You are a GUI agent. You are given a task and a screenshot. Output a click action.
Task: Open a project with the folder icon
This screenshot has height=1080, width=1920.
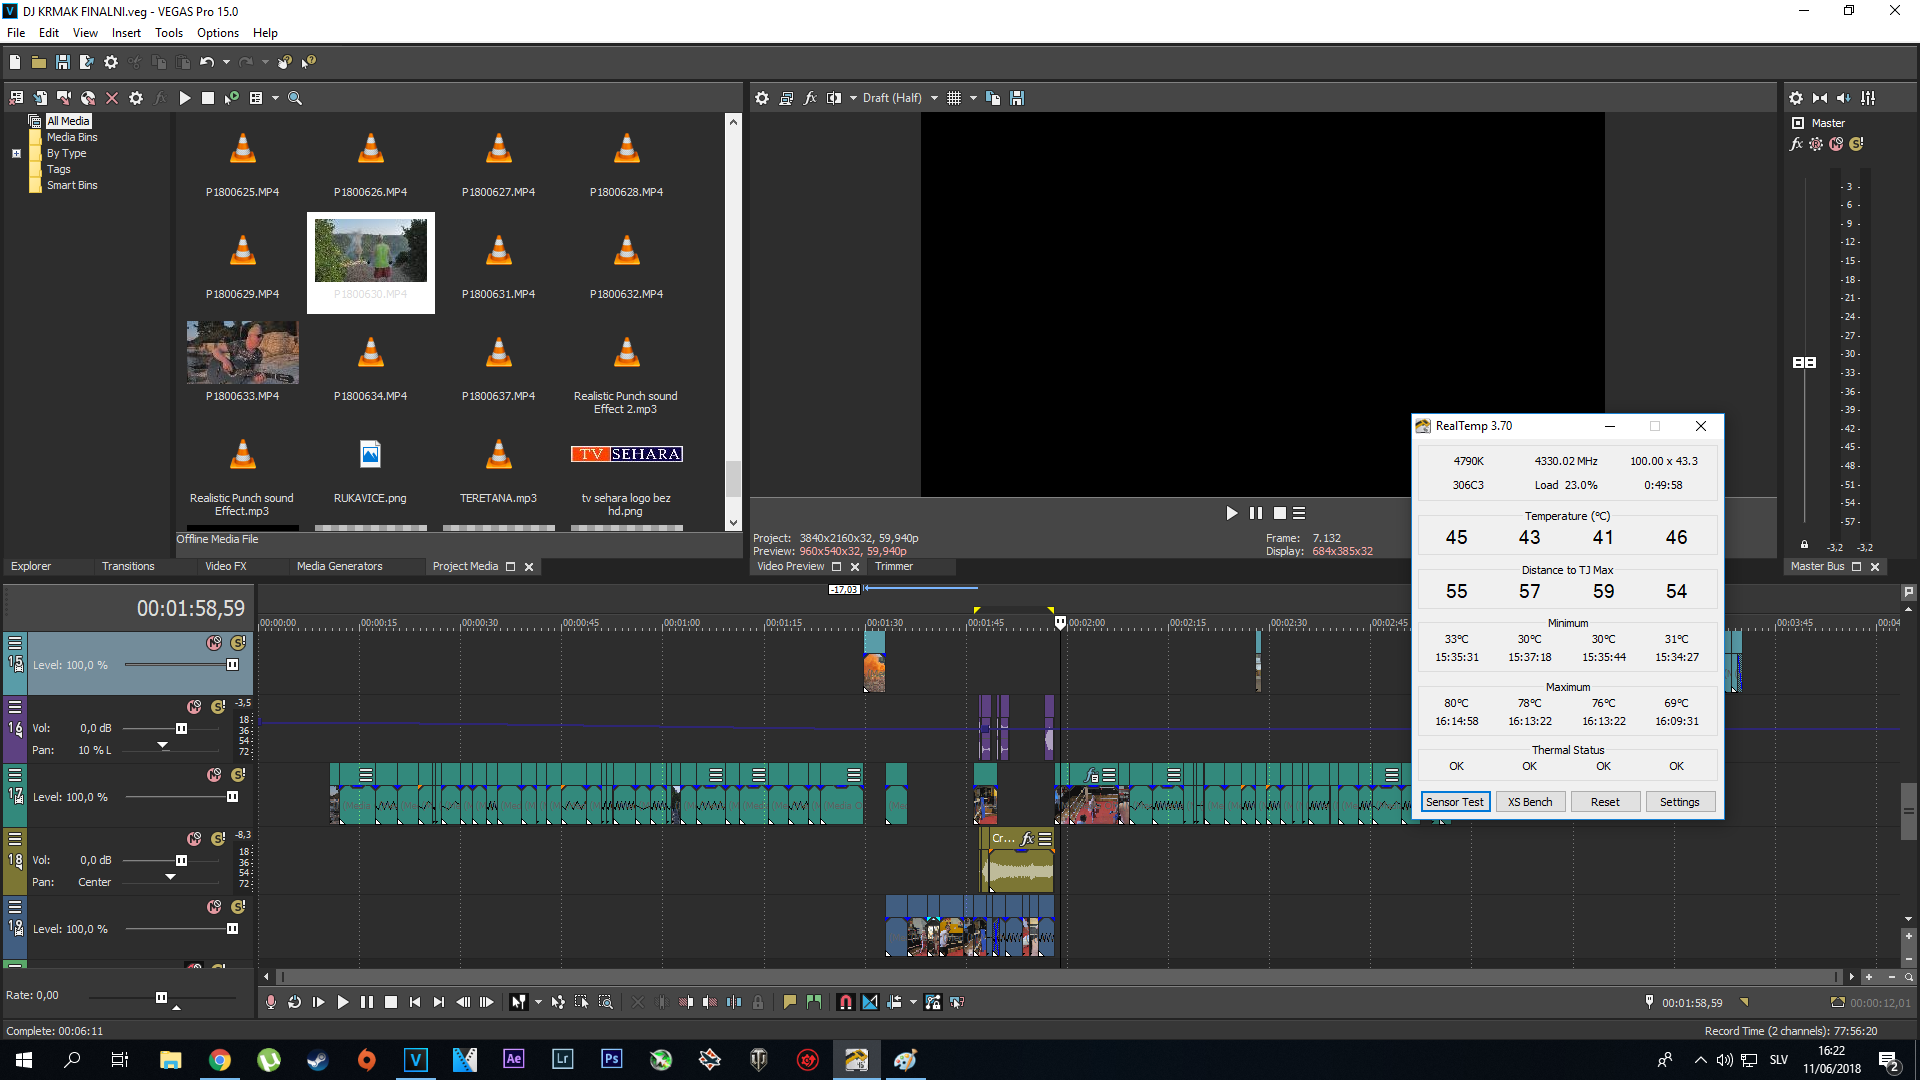click(39, 62)
